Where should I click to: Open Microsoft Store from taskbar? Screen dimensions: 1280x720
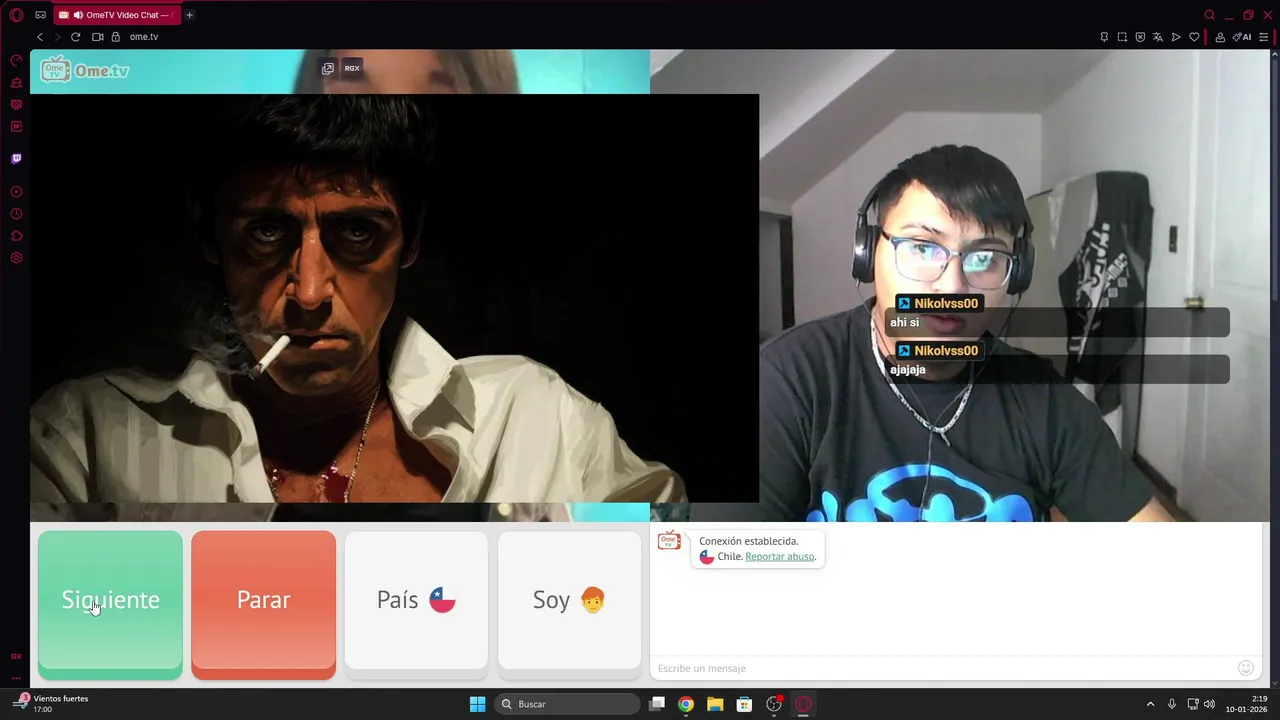(x=744, y=704)
